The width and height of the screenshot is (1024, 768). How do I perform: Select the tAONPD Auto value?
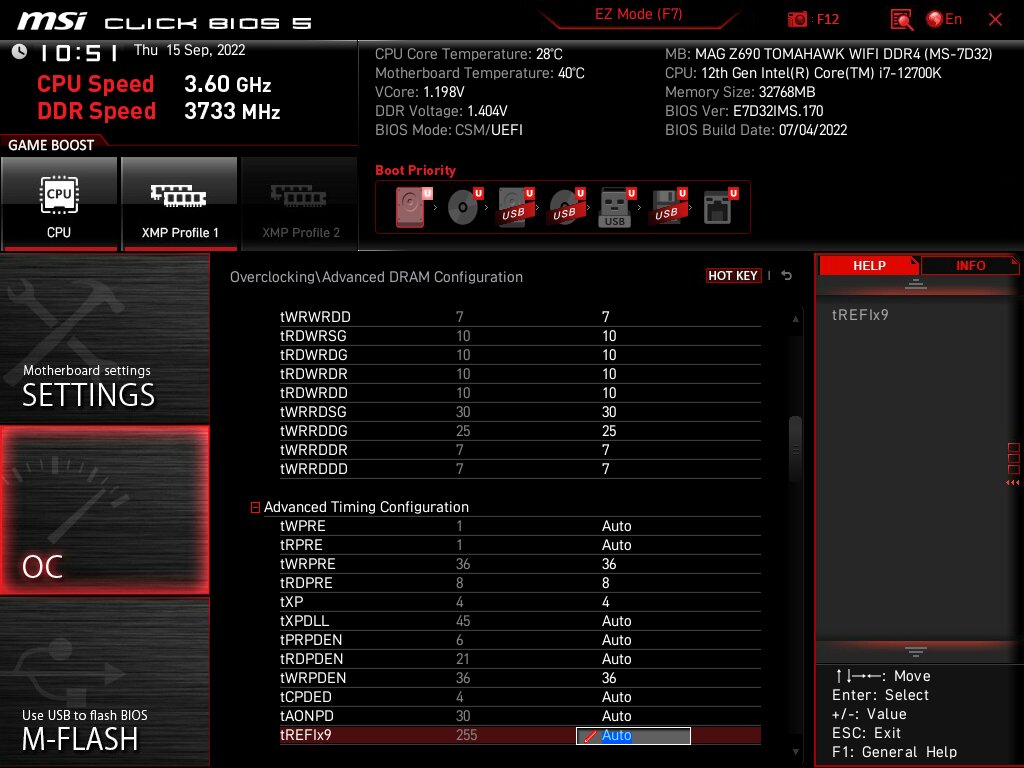[x=616, y=716]
